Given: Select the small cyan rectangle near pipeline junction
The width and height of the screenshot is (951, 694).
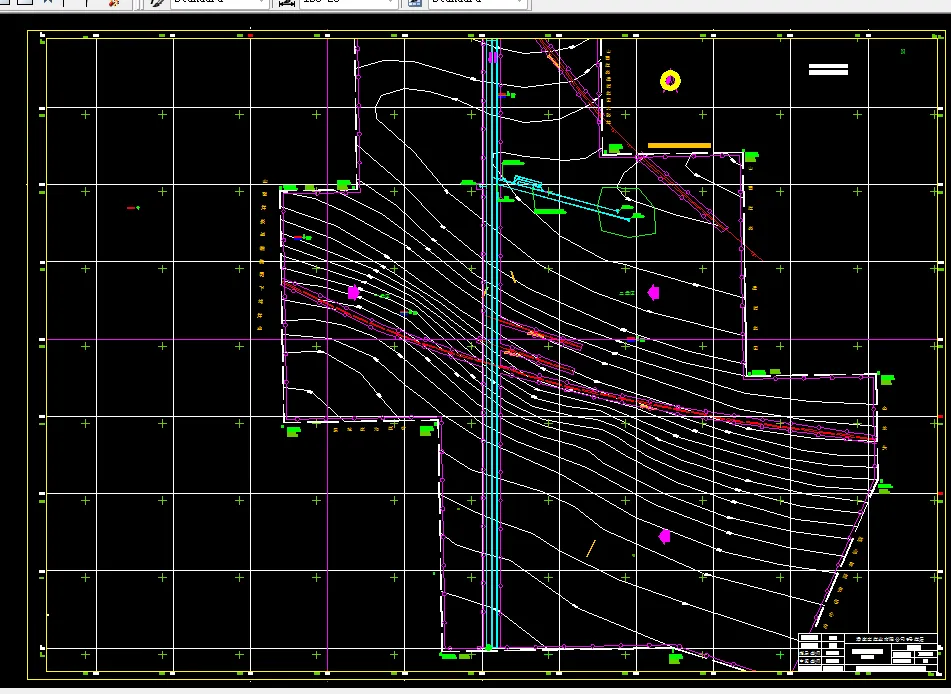Looking at the screenshot, I should (x=528, y=181).
